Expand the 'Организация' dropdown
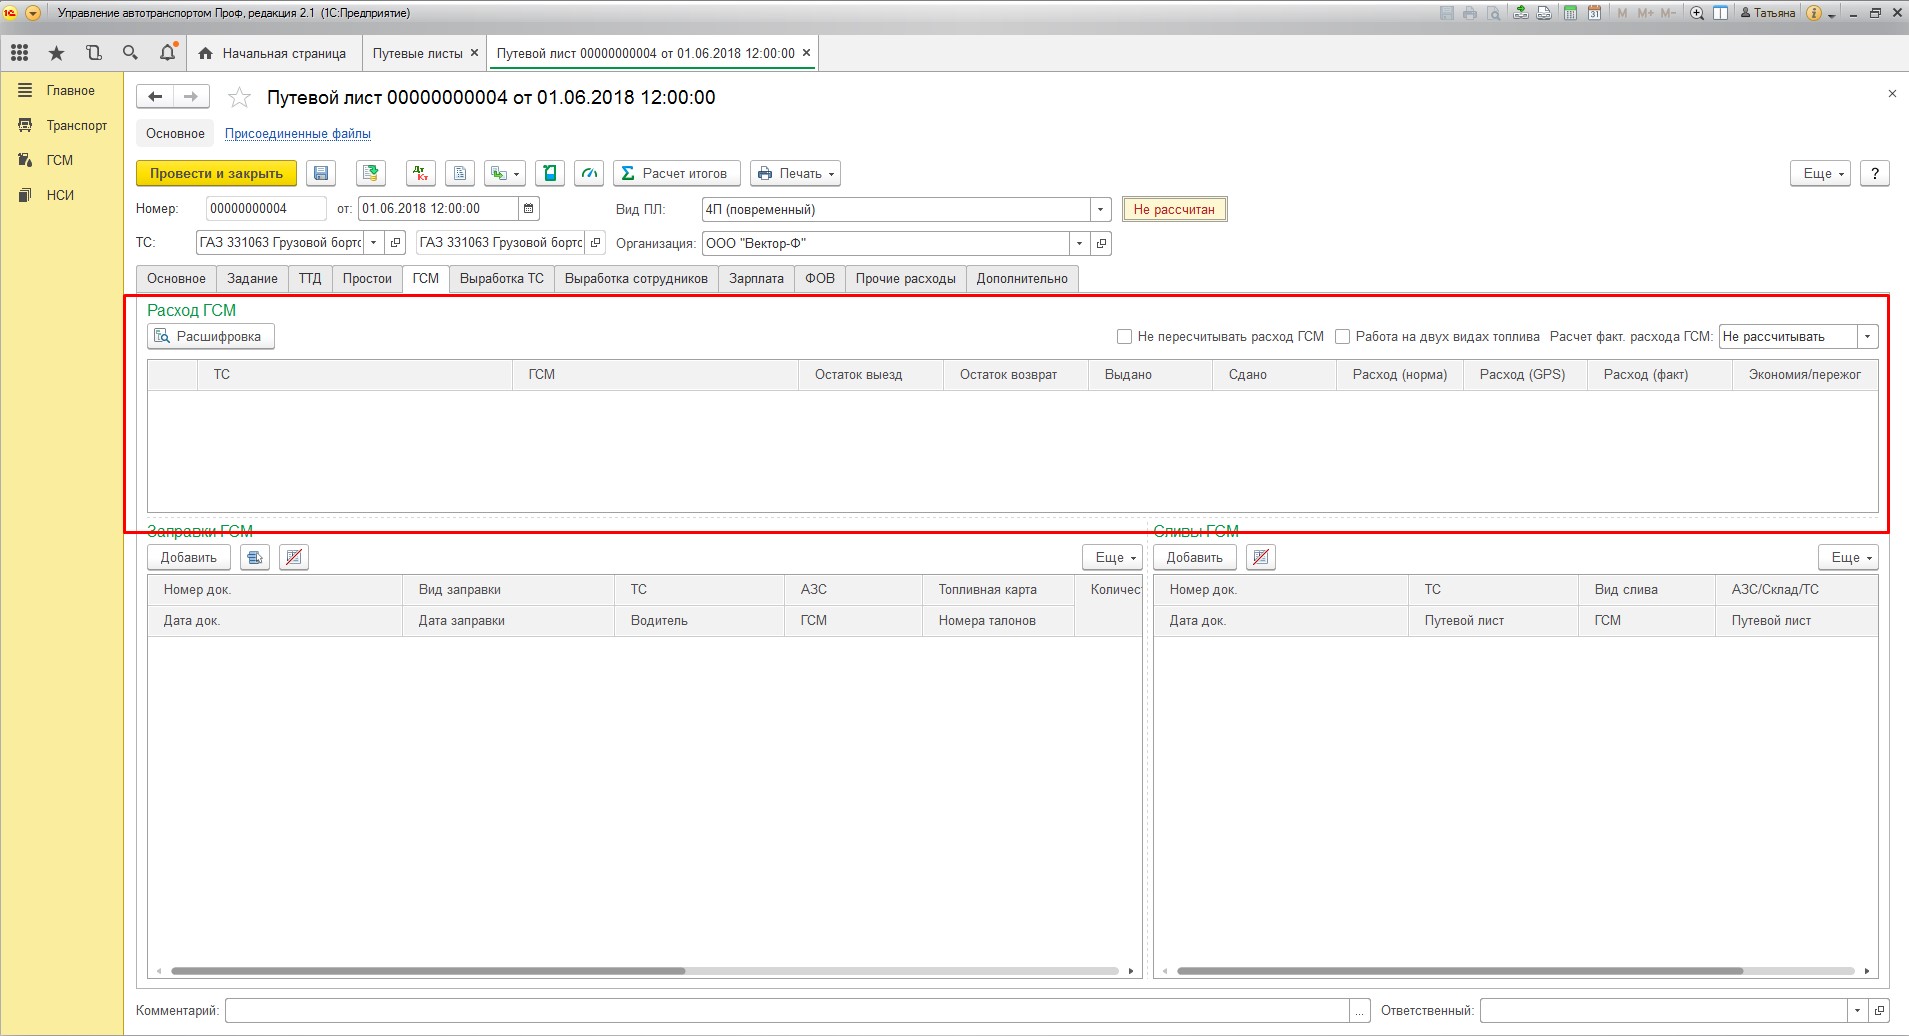1909x1036 pixels. [x=1079, y=244]
